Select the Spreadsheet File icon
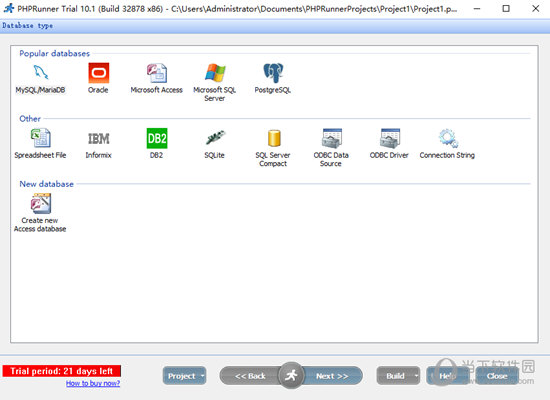Viewport: 550px width, 400px height. [41, 138]
